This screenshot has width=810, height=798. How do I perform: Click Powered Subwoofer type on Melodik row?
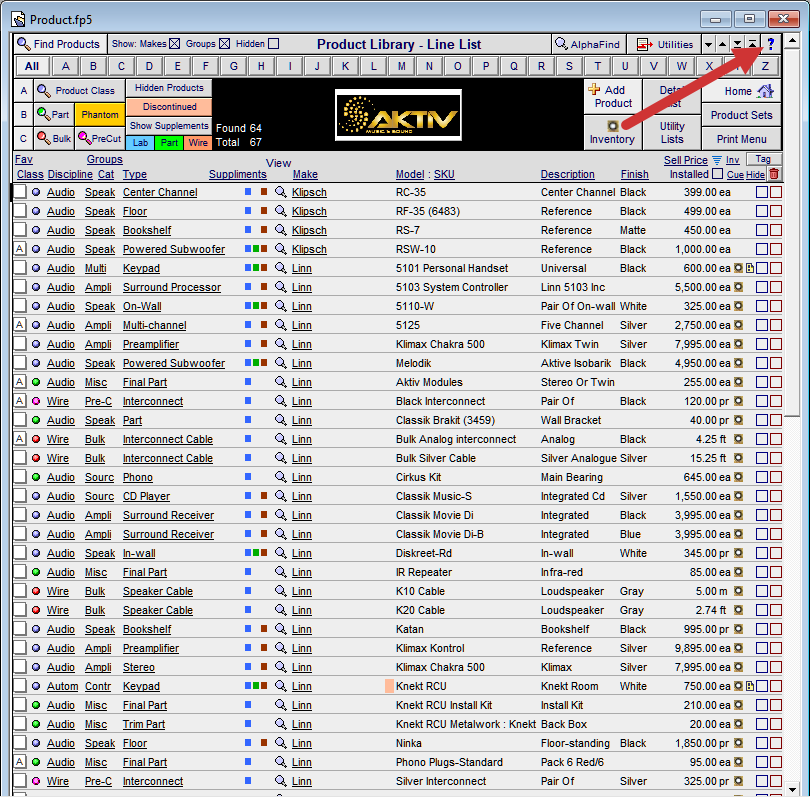coord(174,363)
